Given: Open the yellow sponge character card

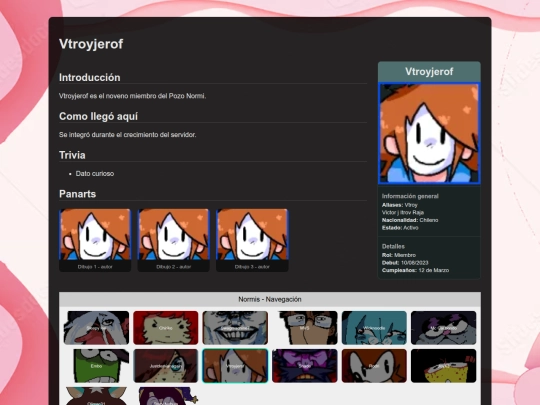Looking at the screenshot, I should tap(444, 366).
